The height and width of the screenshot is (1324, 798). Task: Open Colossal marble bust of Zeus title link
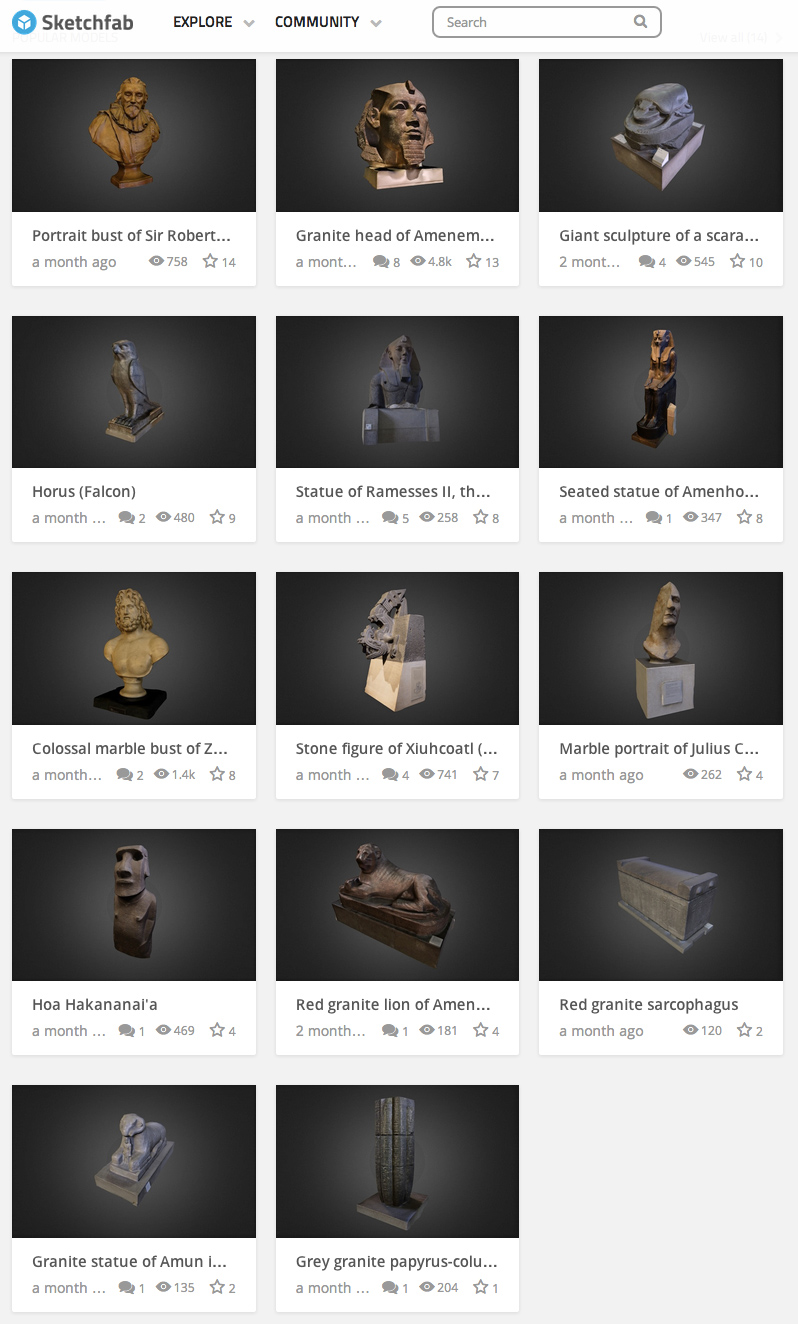pyautogui.click(x=130, y=748)
